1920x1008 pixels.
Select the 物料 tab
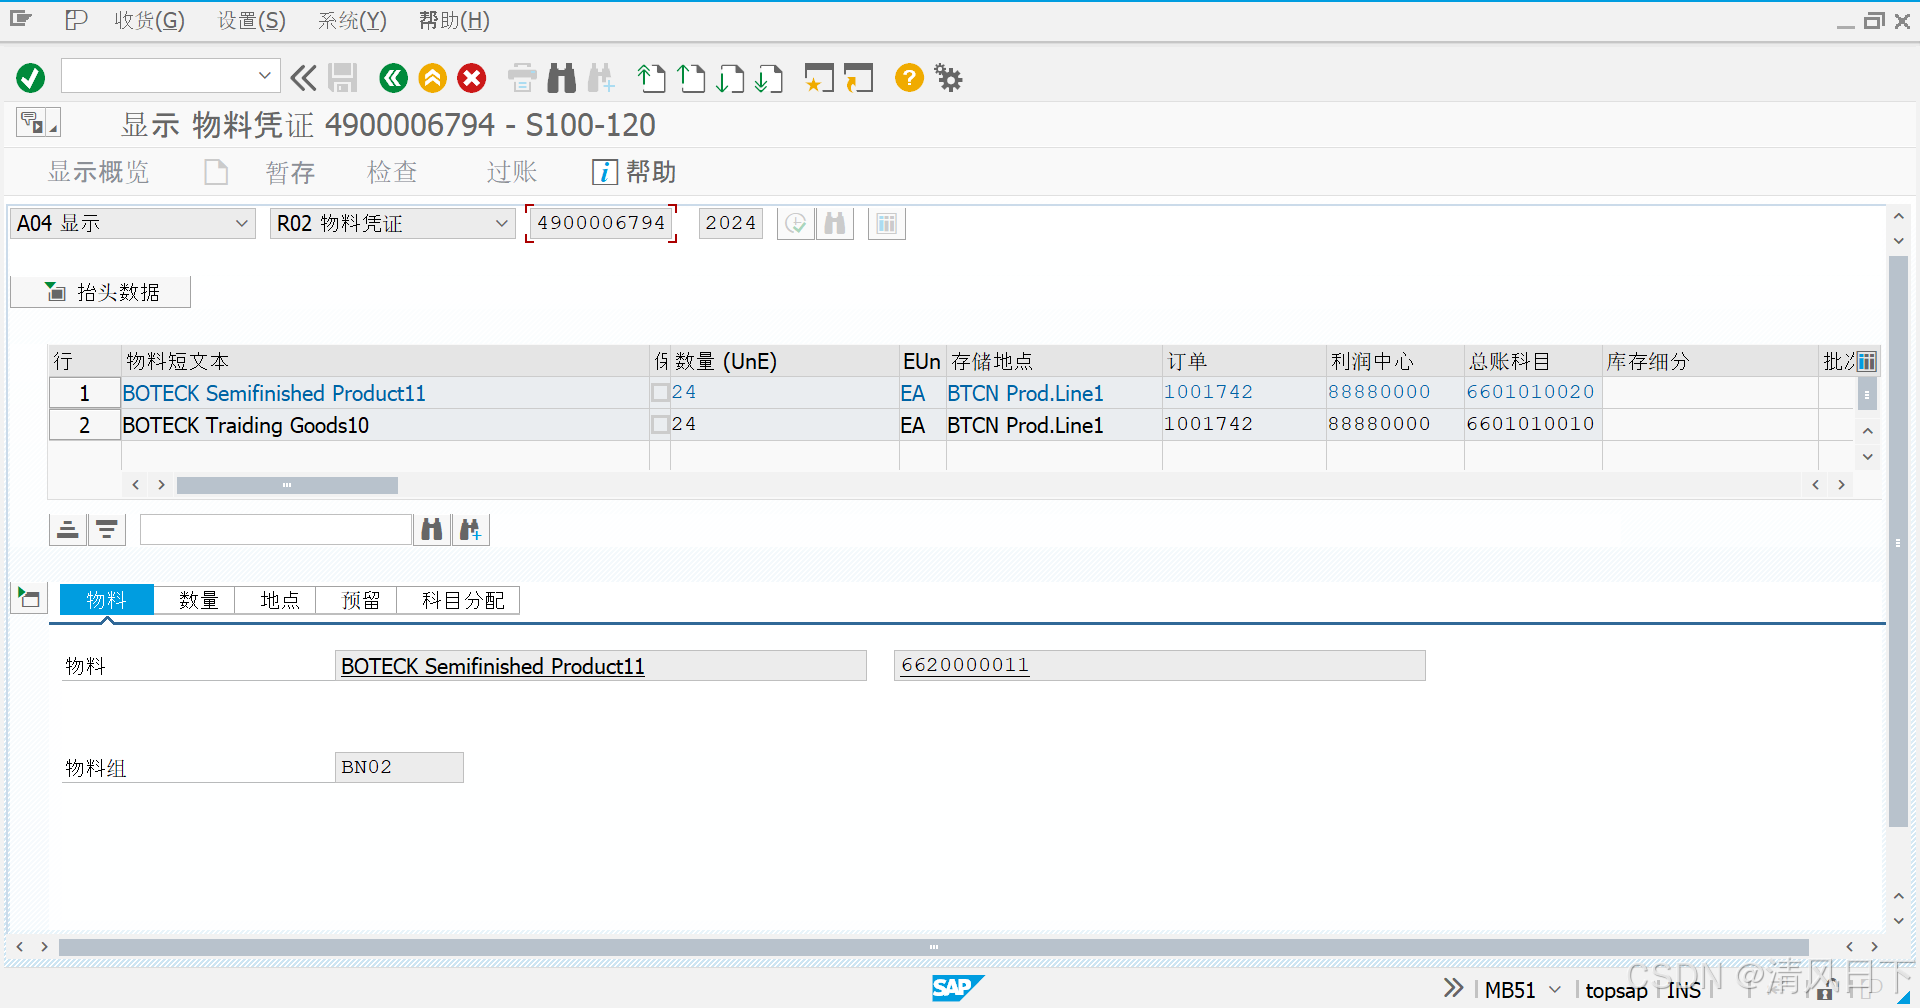point(106,600)
